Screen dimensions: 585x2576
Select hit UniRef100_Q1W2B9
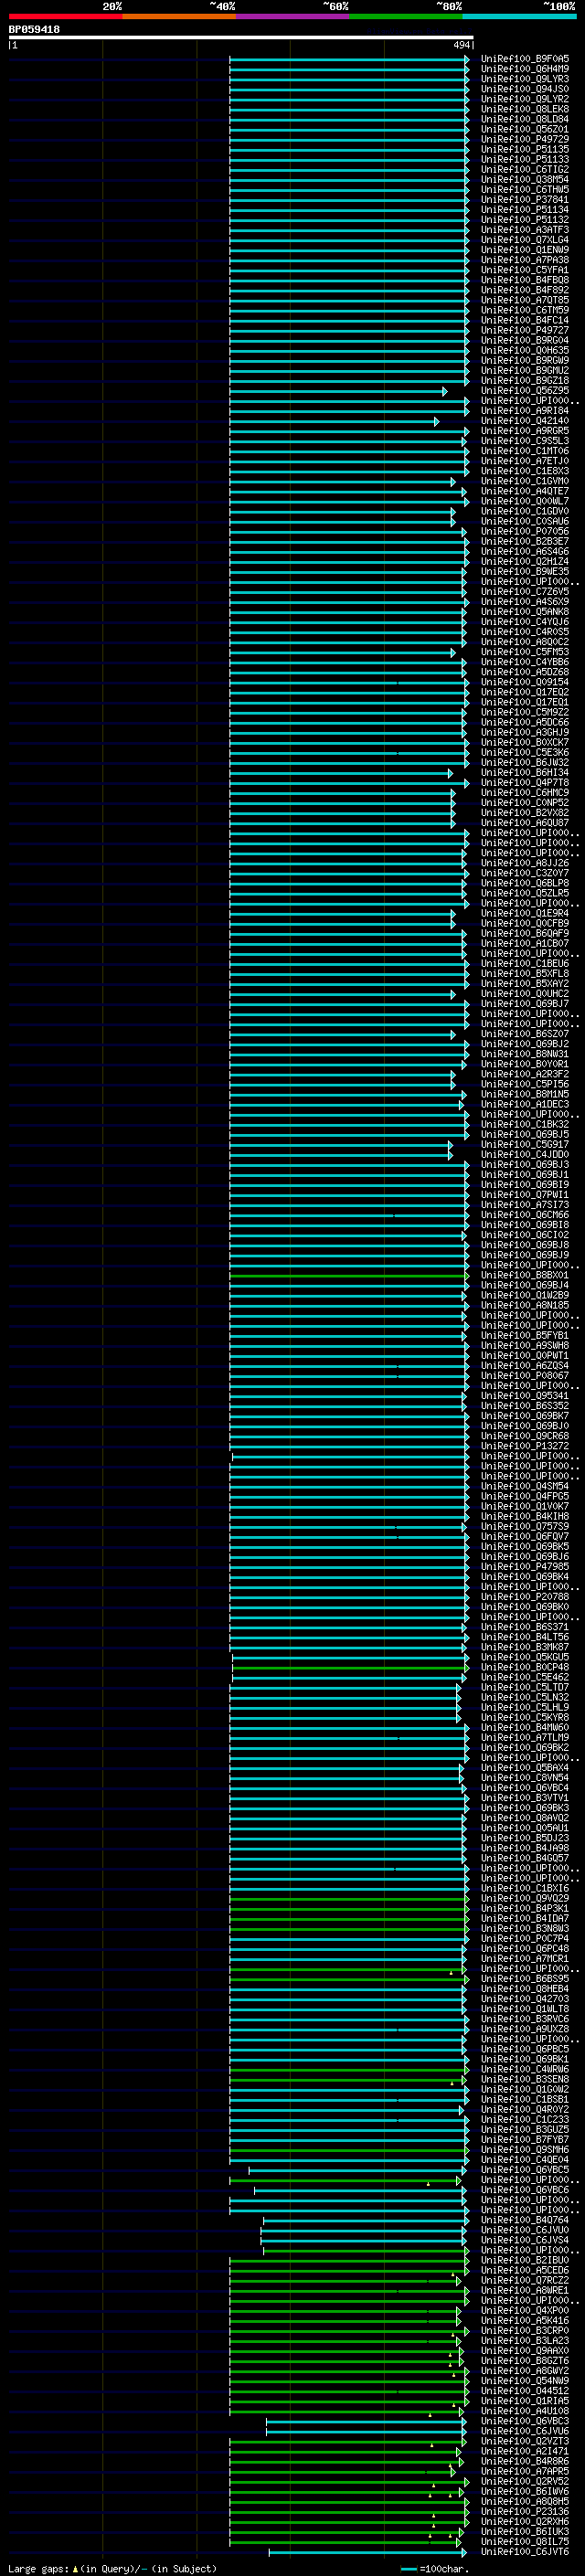tap(524, 1295)
